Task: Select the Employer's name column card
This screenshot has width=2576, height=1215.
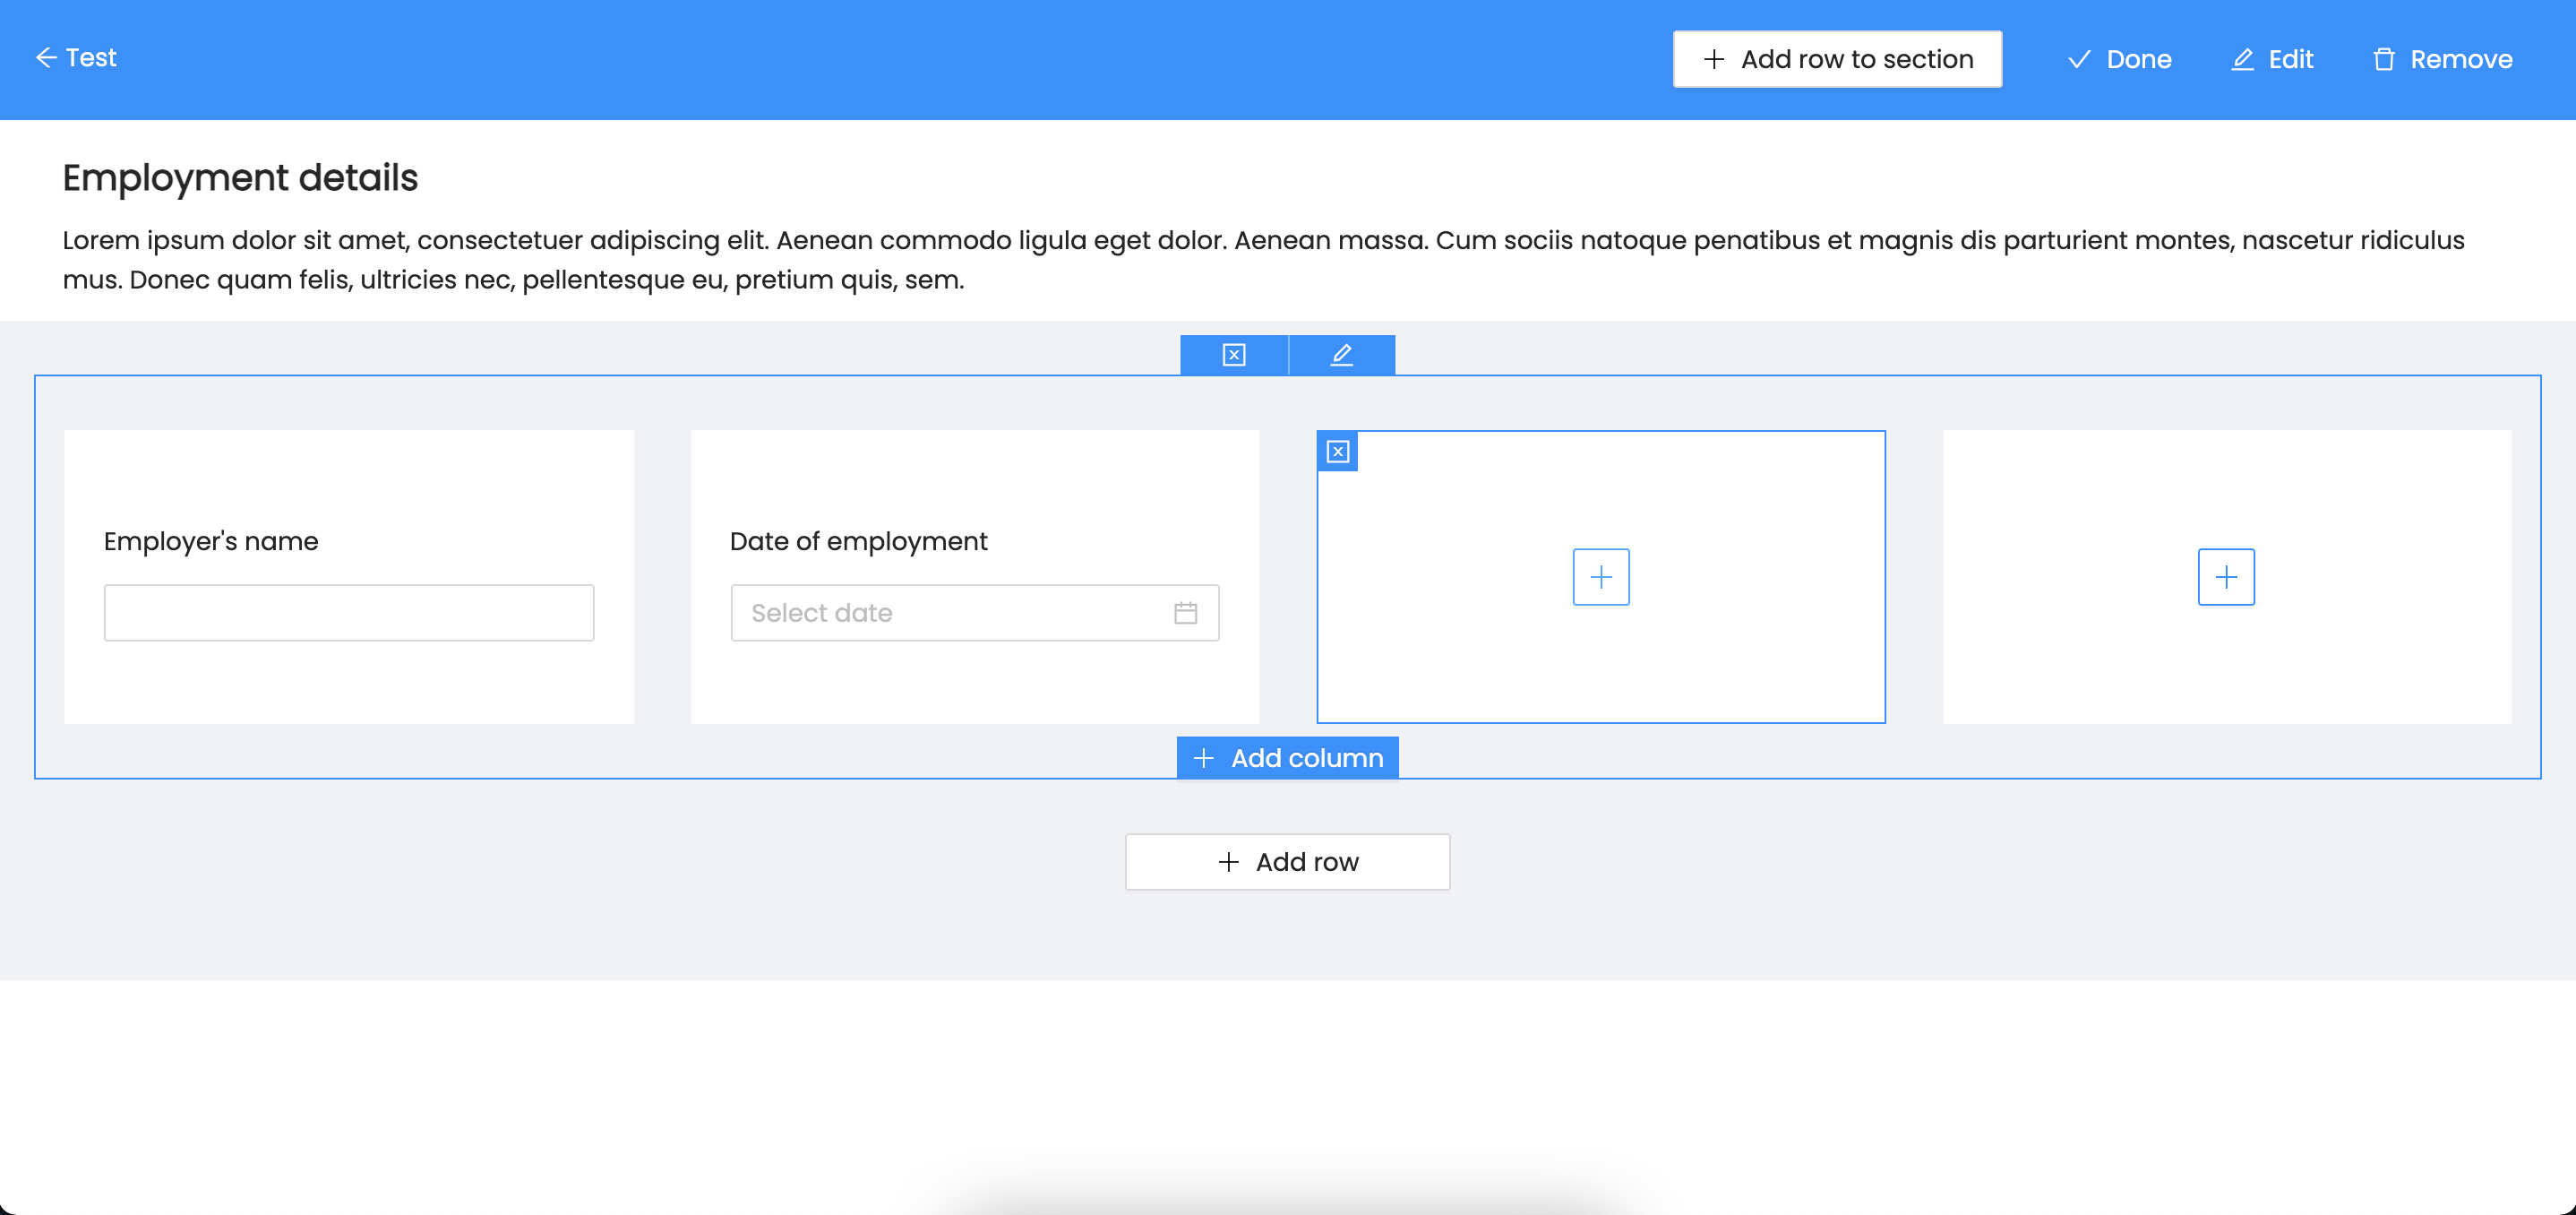Action: (349, 470)
